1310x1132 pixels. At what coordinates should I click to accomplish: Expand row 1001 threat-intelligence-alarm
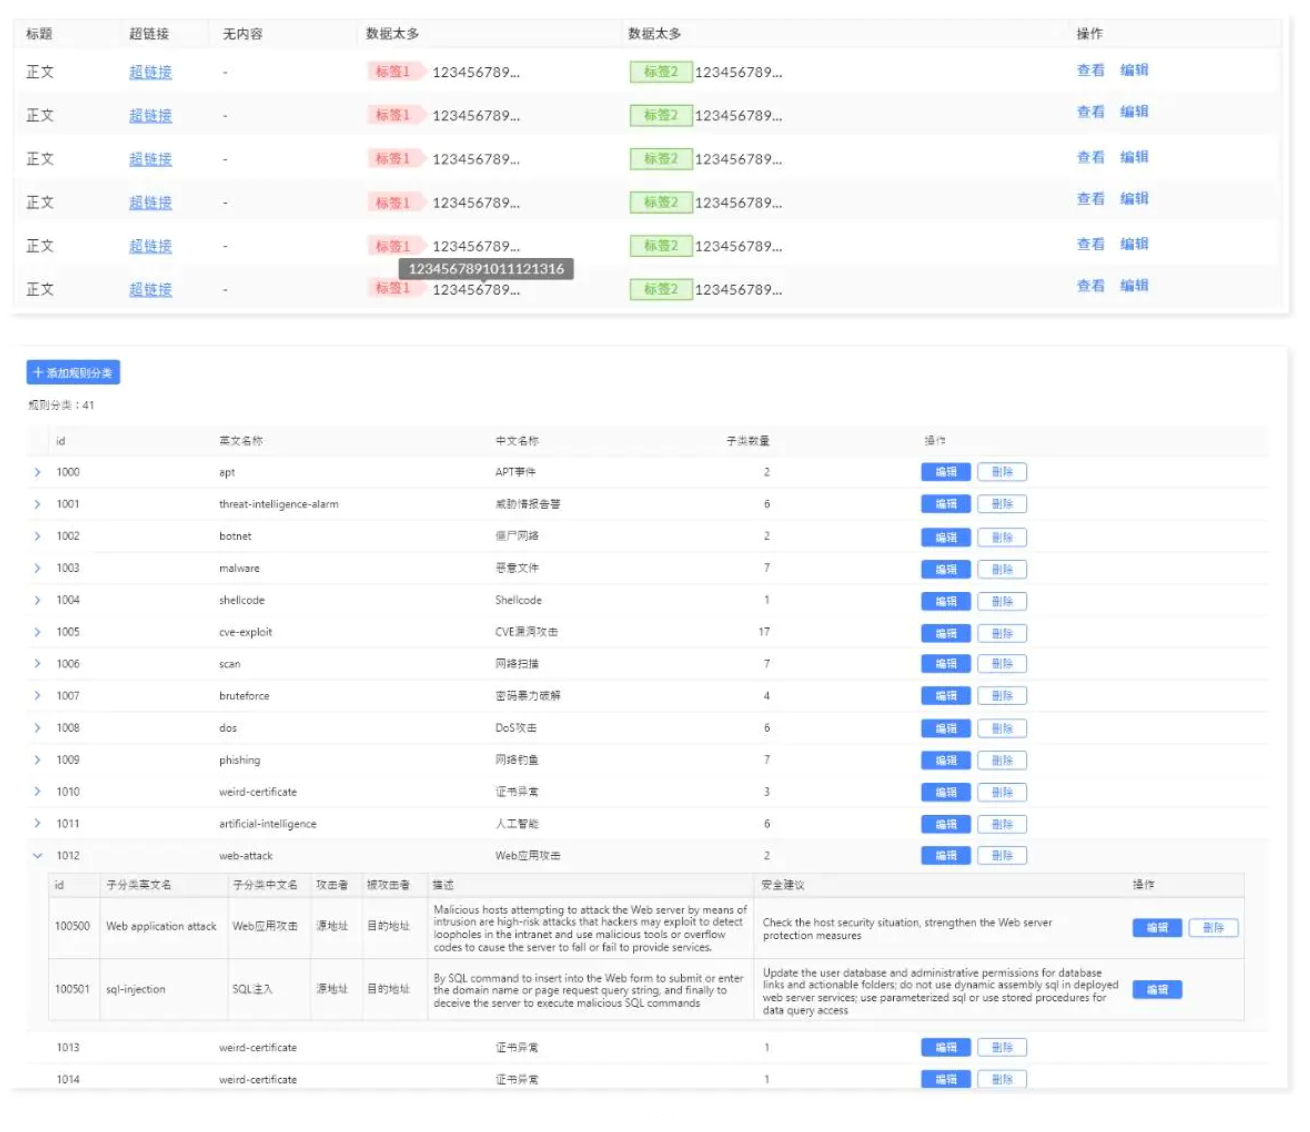[x=37, y=504]
